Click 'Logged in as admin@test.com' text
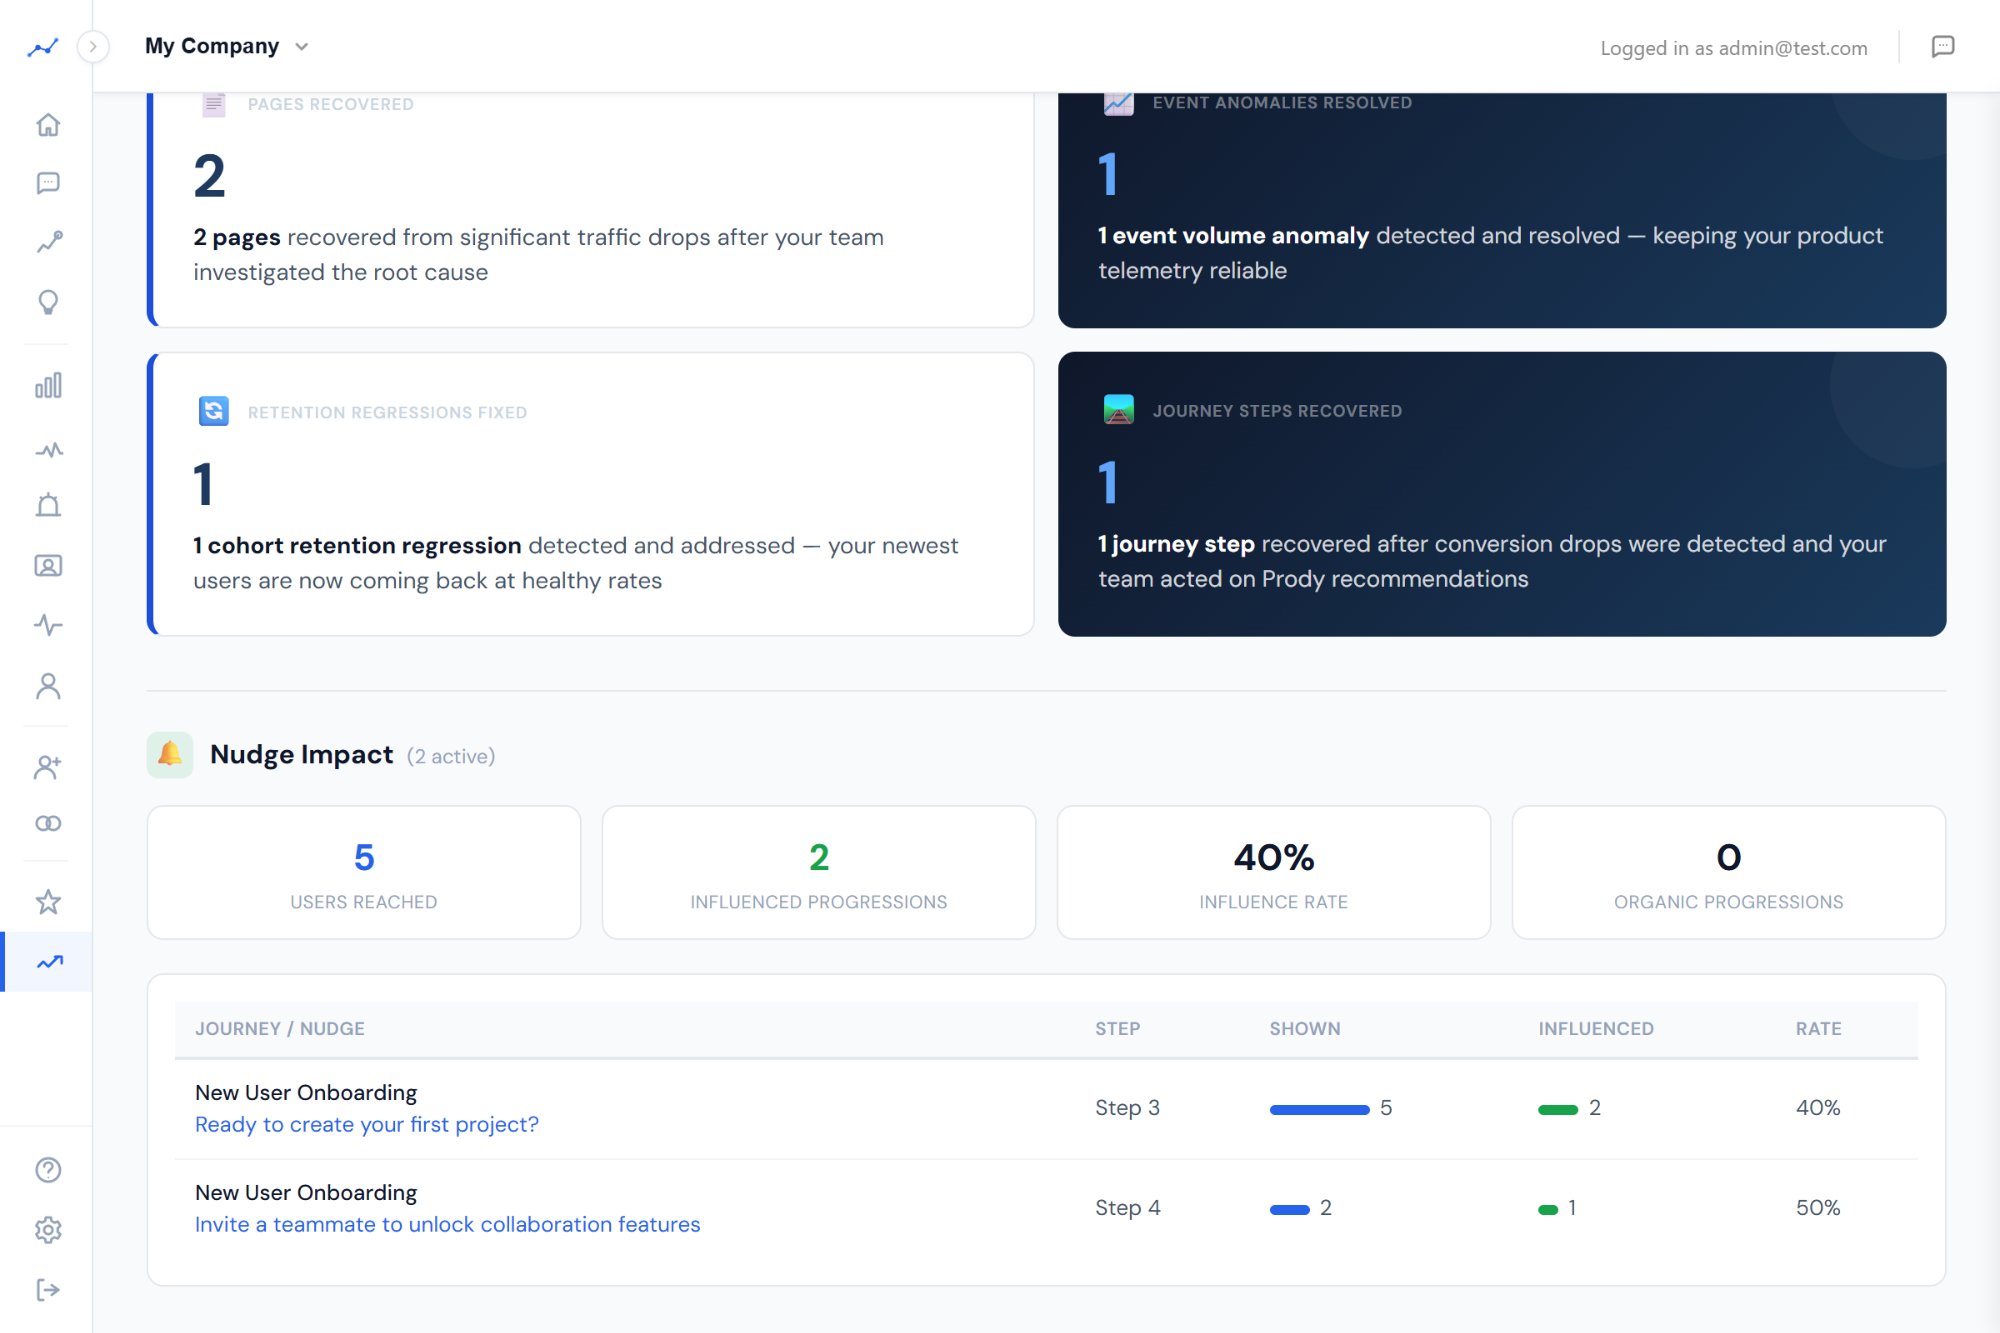 pos(1733,48)
